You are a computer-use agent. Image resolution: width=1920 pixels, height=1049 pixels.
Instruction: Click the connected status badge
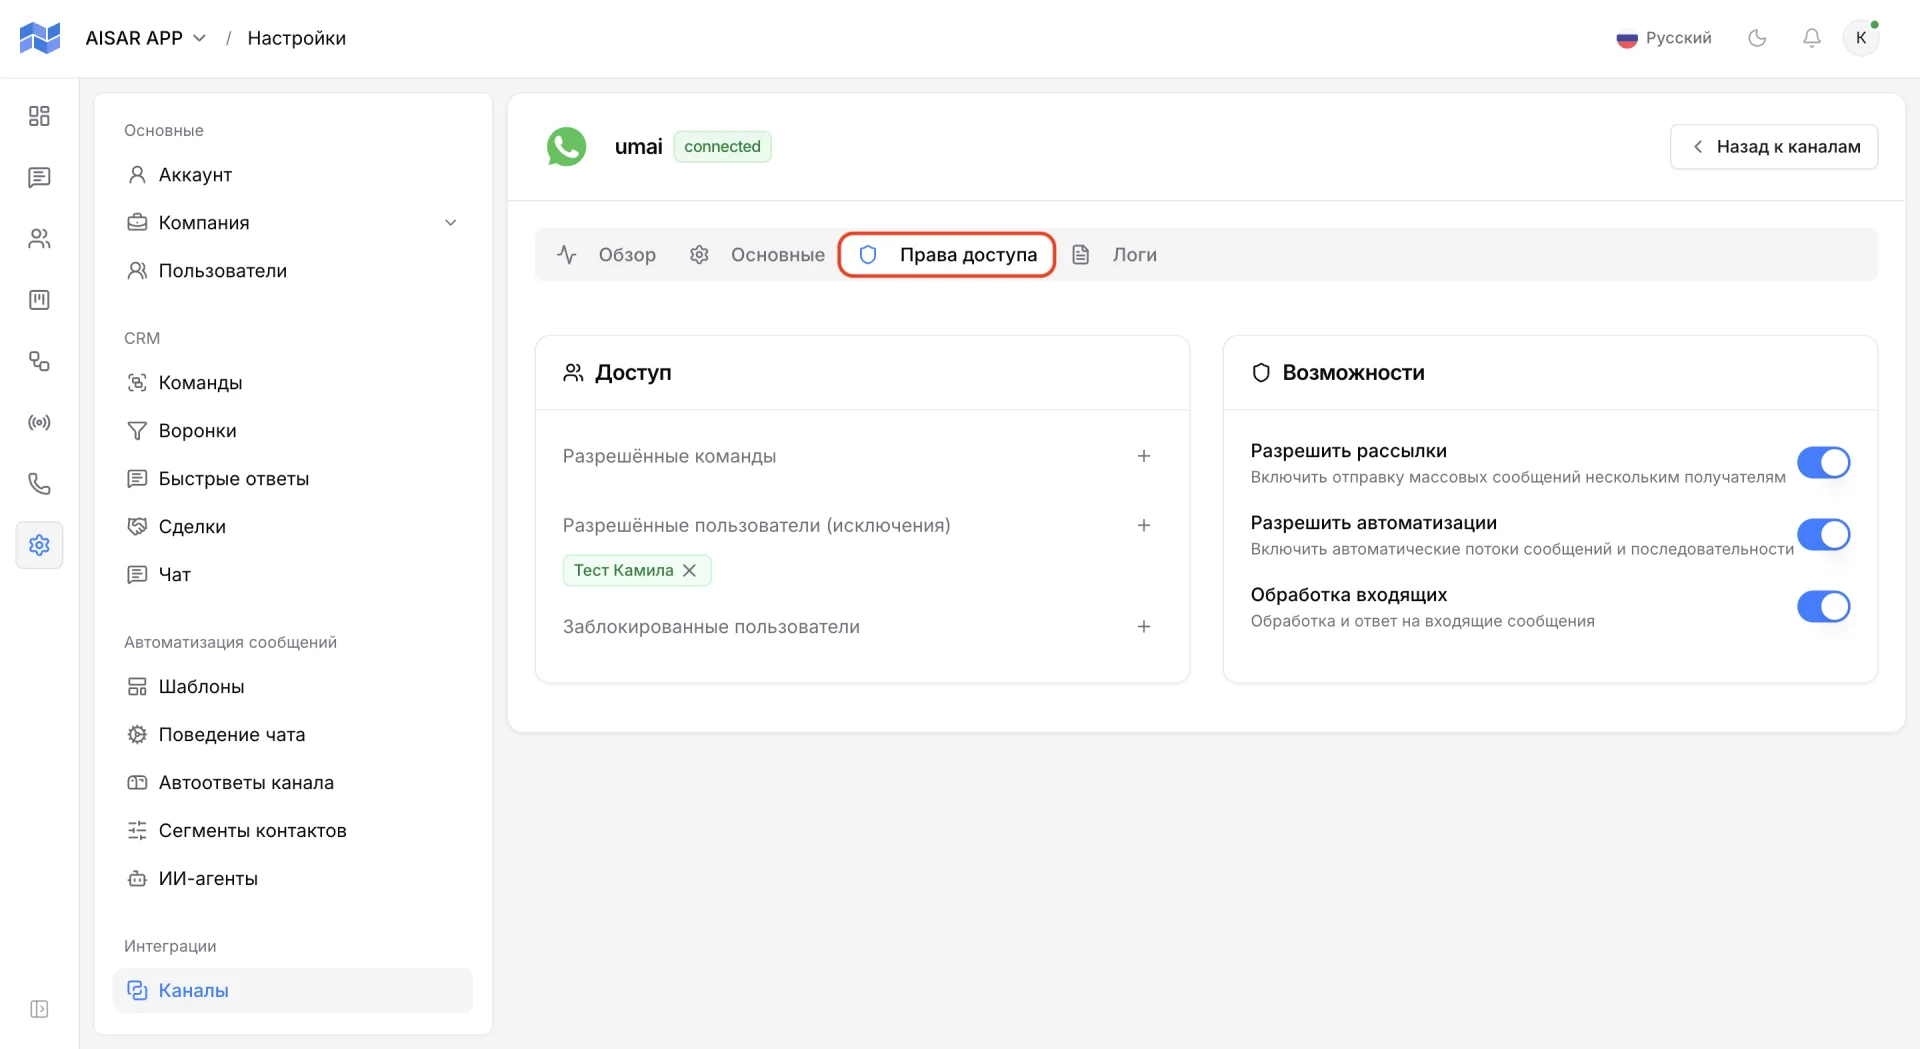722,147
